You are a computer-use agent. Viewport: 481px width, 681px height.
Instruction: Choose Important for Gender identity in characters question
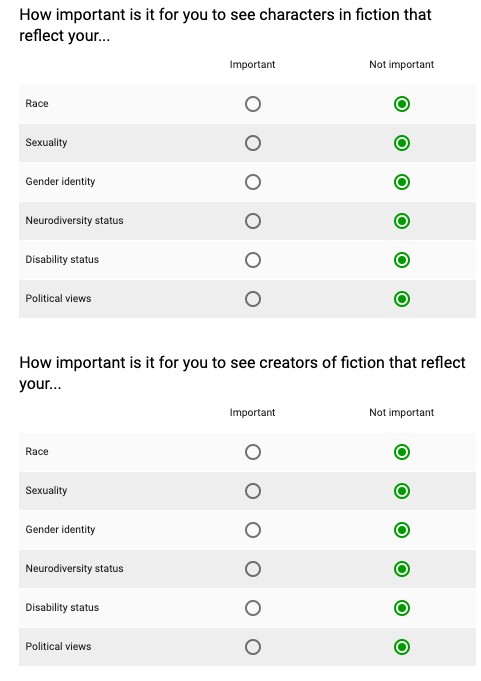click(x=253, y=182)
